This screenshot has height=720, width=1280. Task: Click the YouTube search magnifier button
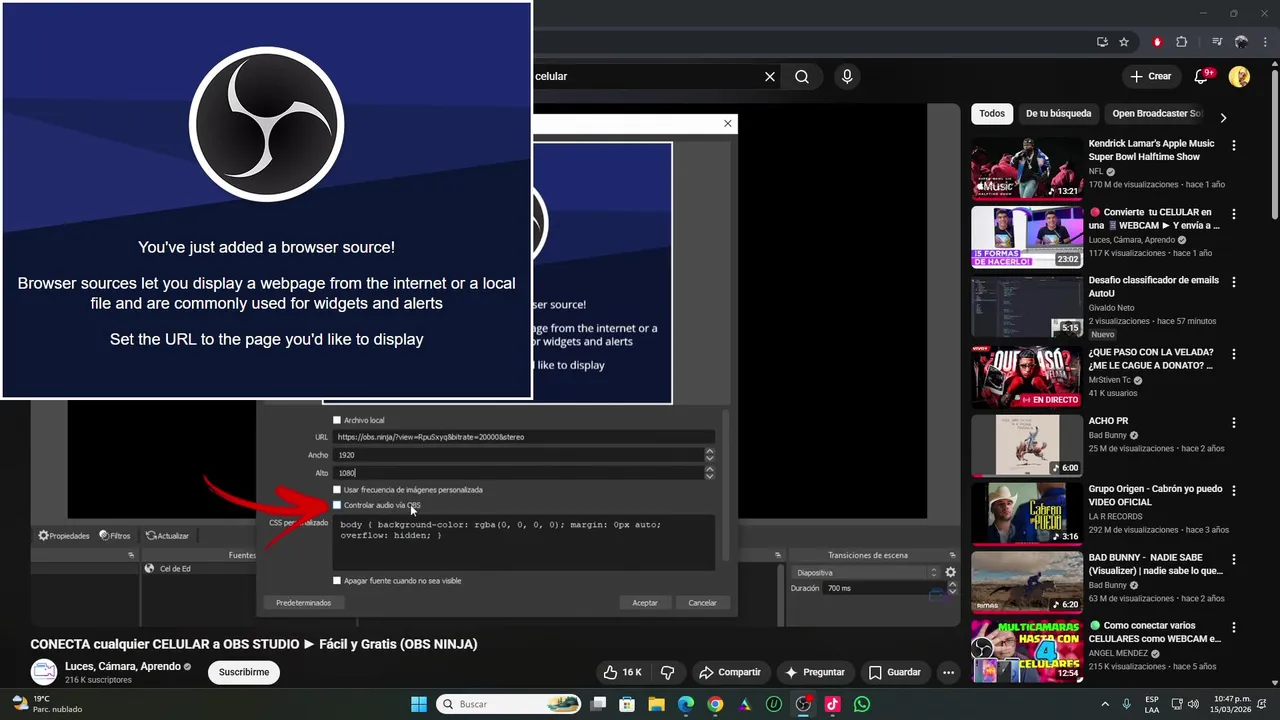tap(802, 76)
